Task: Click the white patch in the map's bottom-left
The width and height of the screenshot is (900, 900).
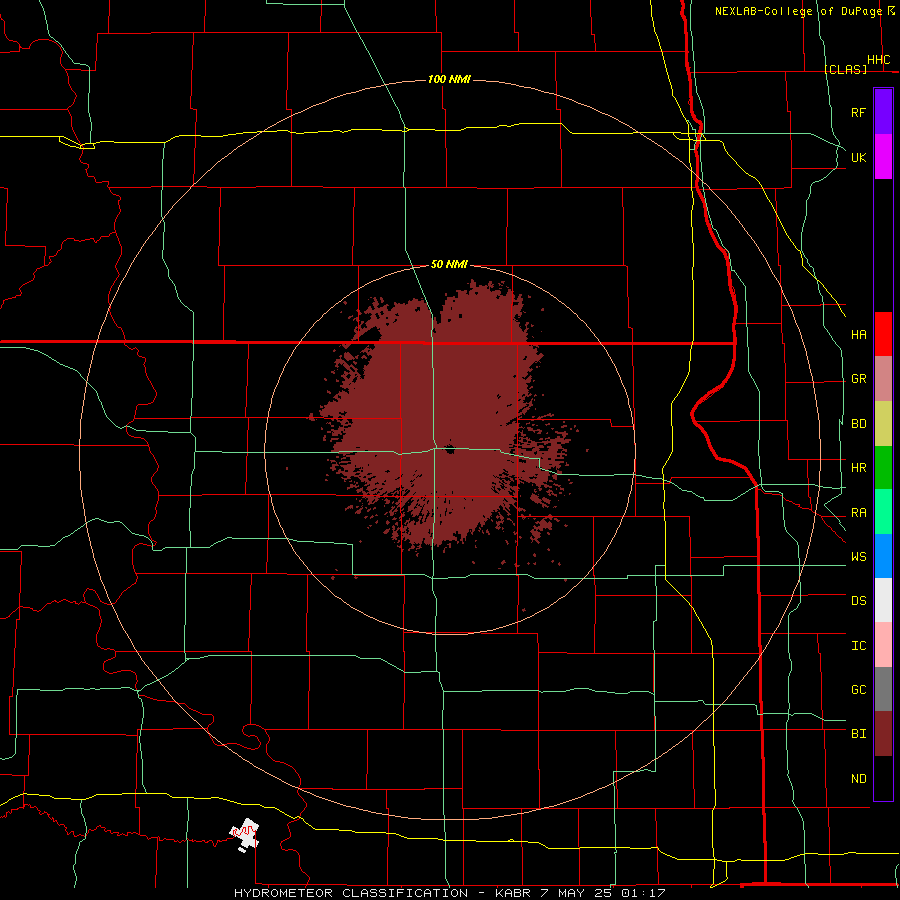Action: pyautogui.click(x=245, y=835)
